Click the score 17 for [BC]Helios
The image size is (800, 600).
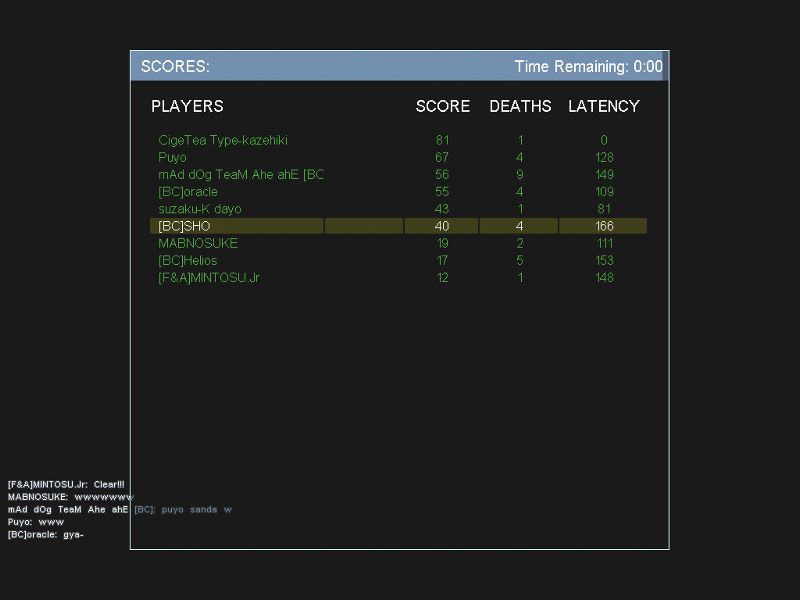[442, 261]
